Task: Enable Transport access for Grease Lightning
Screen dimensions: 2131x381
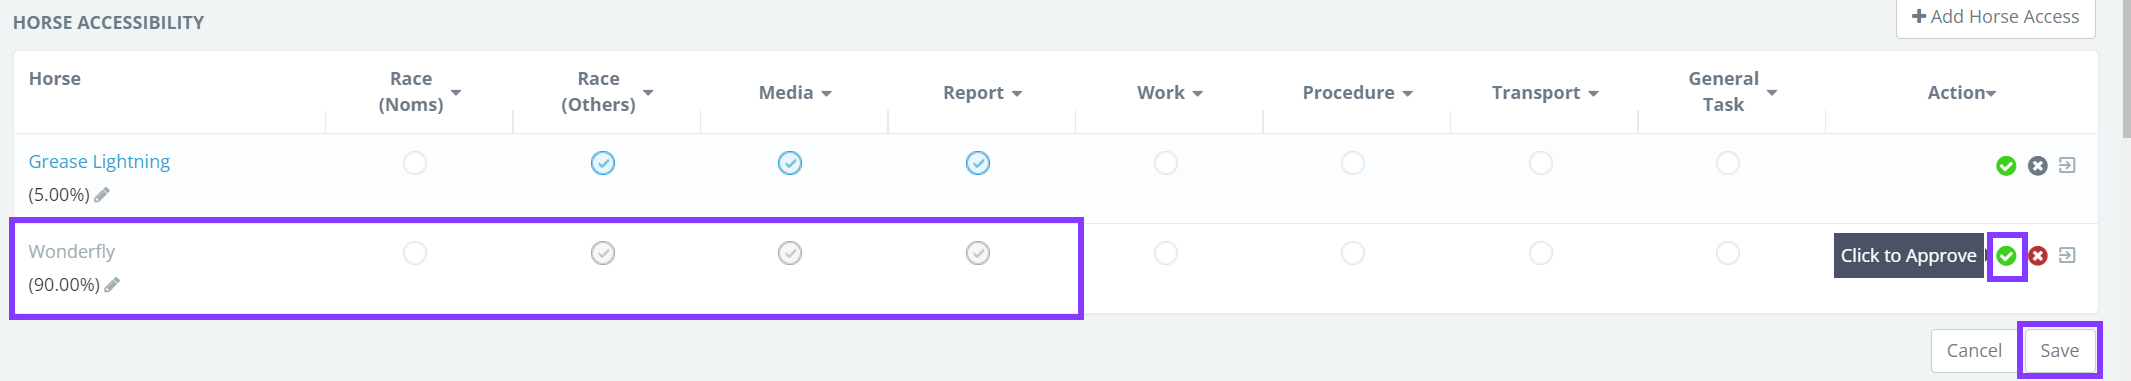Action: (1541, 163)
